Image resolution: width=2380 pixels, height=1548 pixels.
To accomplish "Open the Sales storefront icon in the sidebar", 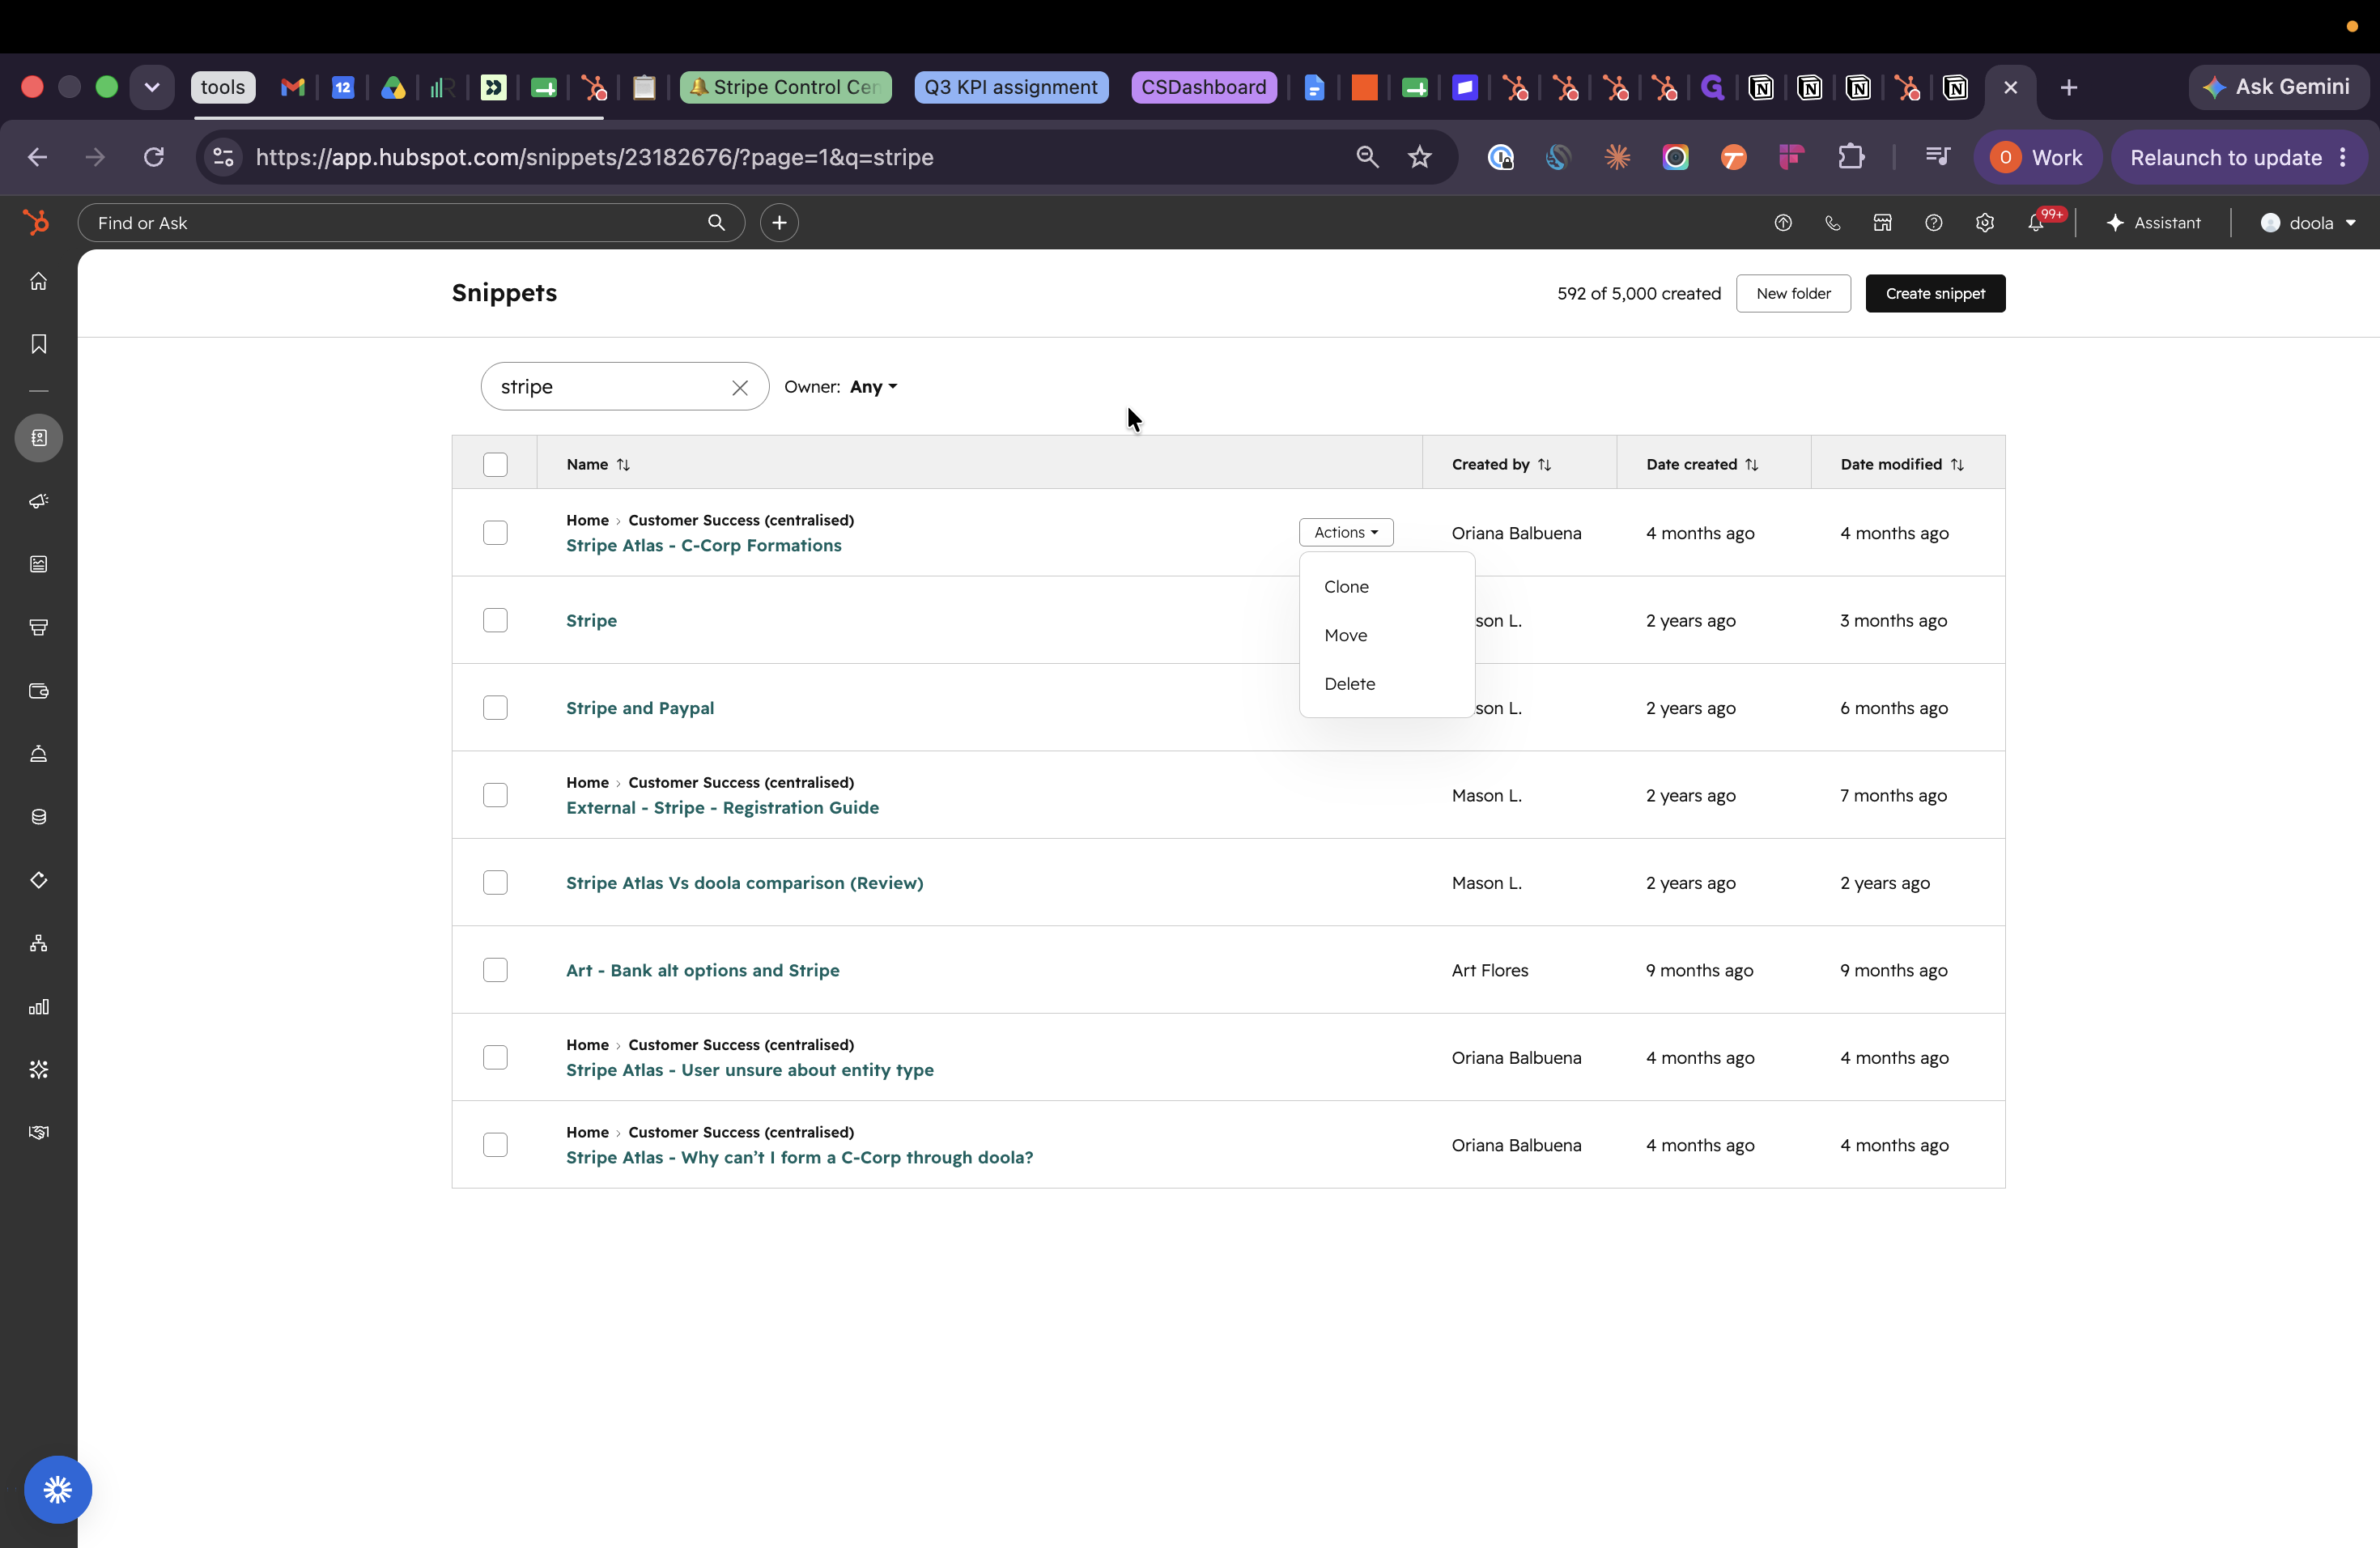I will (39, 627).
